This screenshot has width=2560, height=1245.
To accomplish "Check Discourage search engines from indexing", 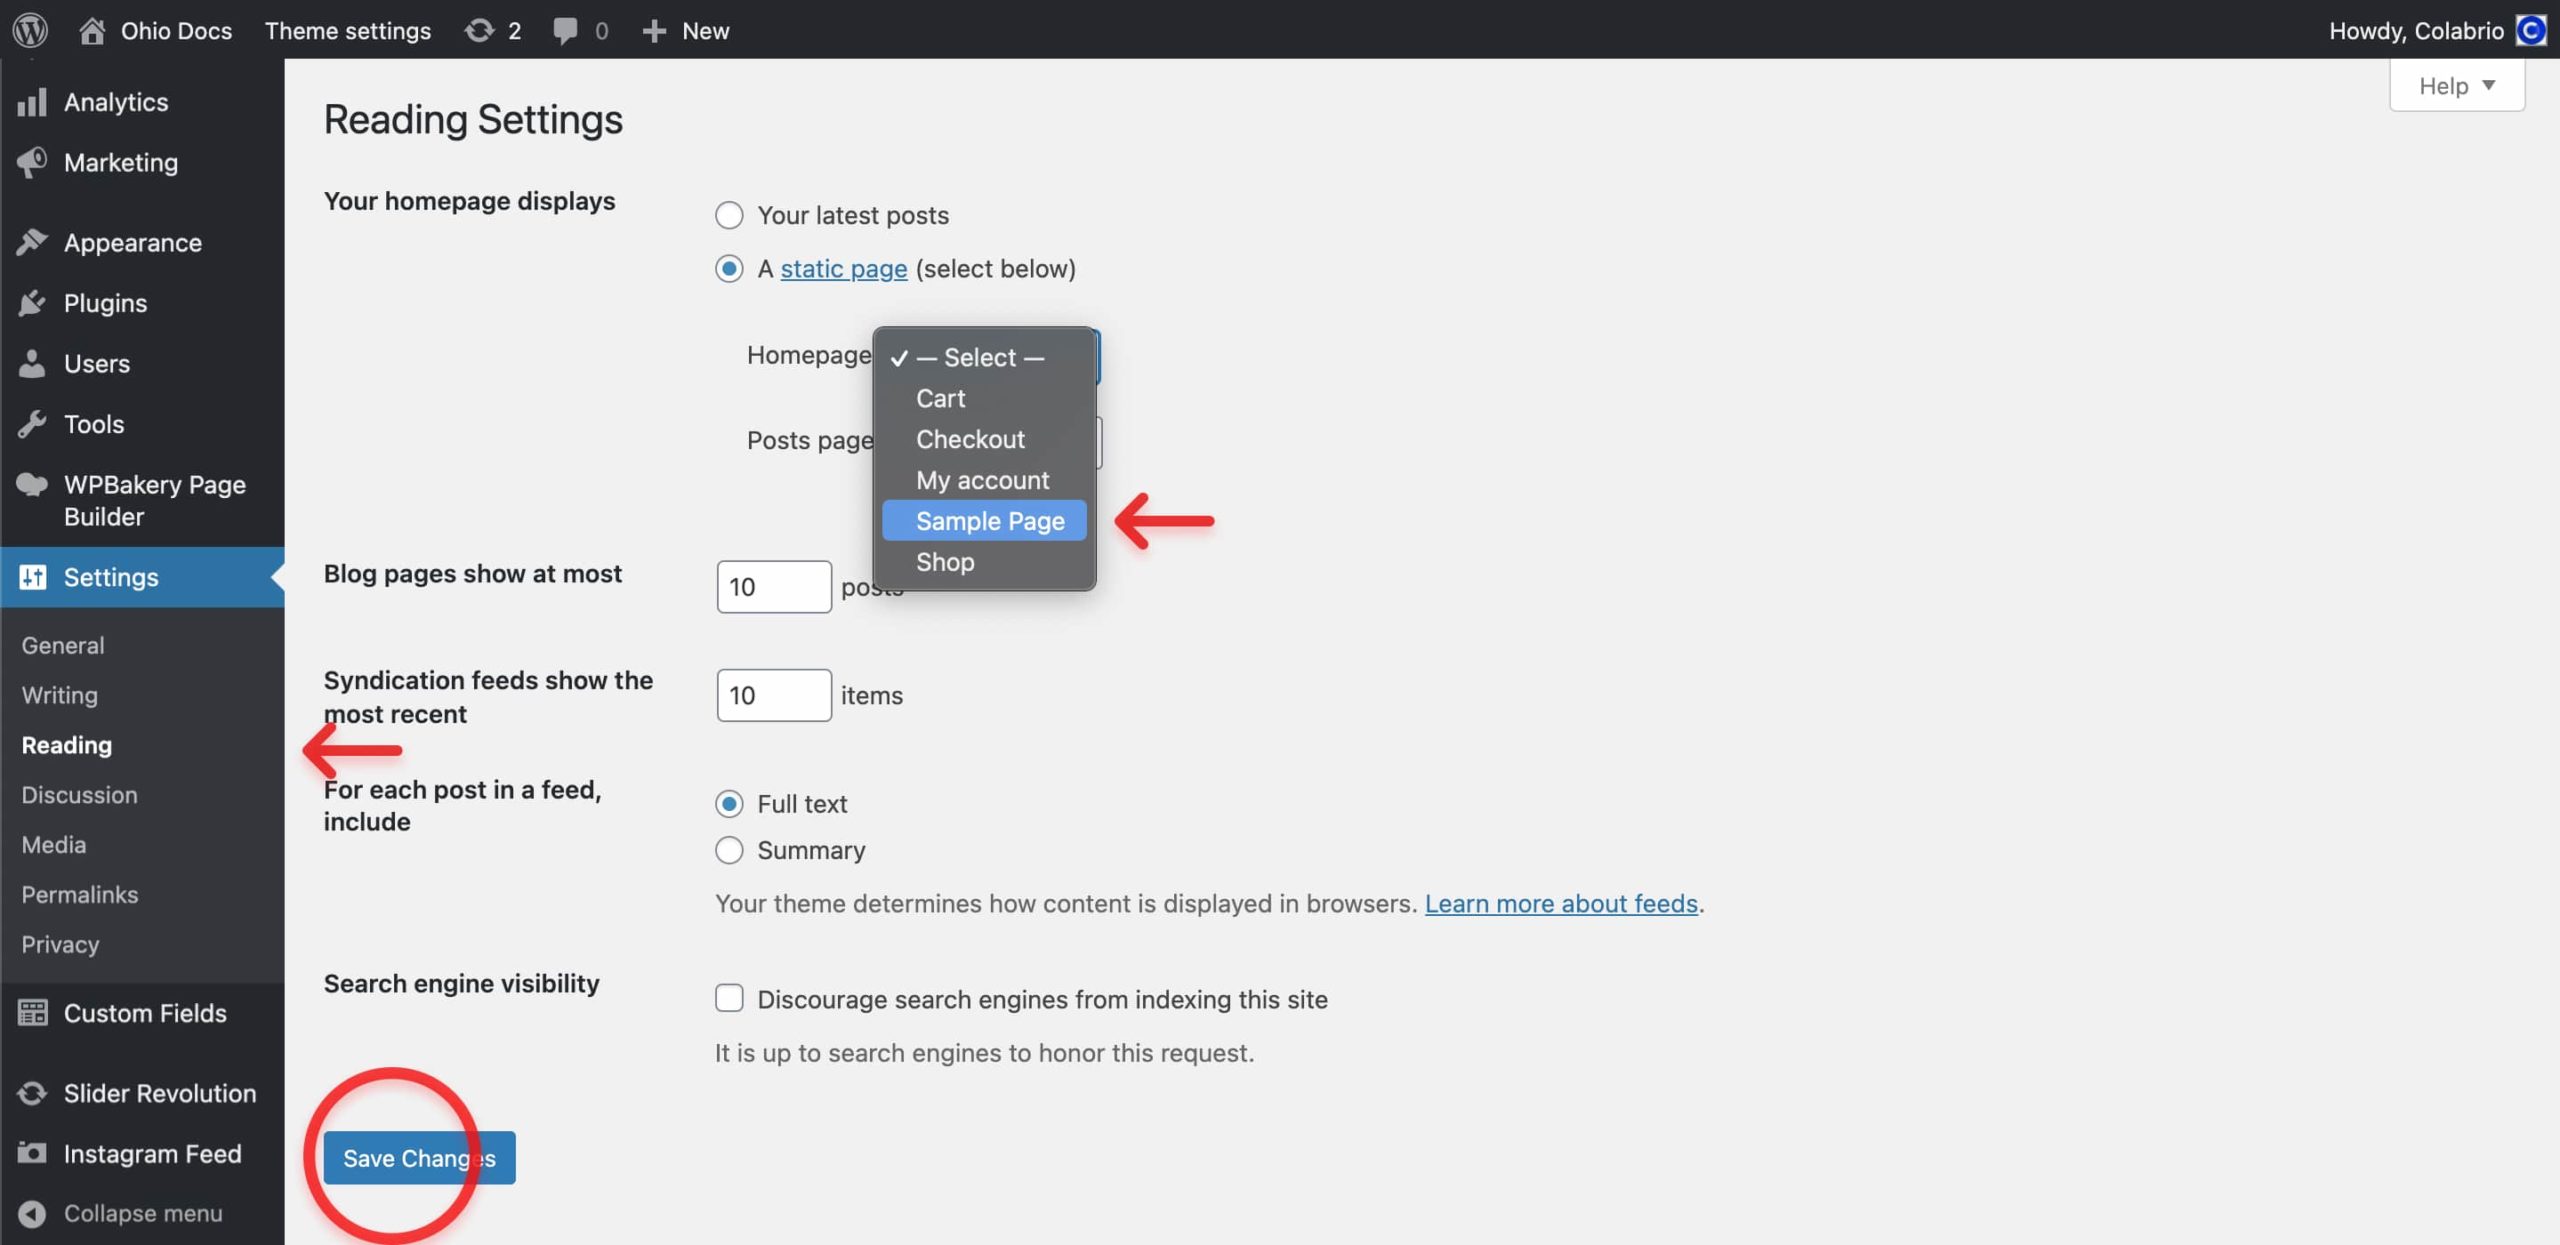I will point(729,998).
